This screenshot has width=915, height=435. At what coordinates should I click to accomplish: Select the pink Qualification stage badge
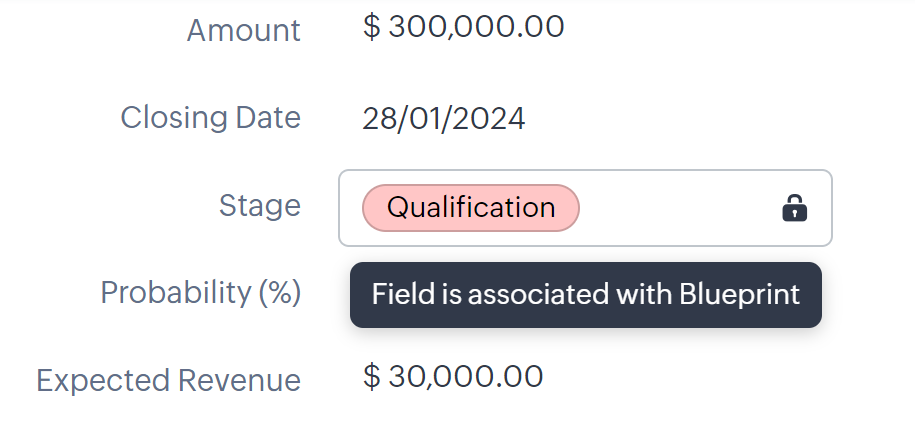pos(470,208)
